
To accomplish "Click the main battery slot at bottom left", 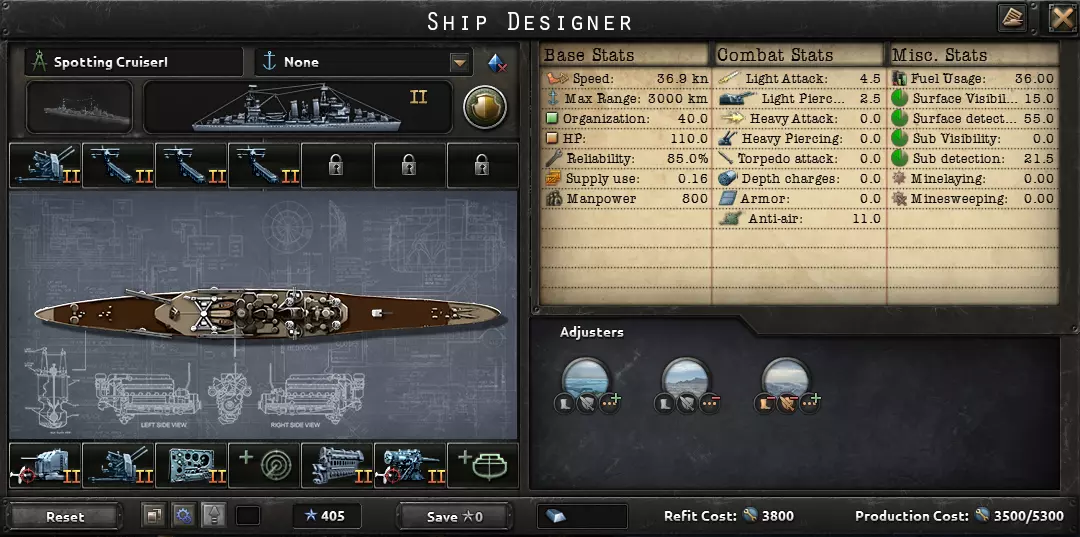I will click(x=45, y=465).
